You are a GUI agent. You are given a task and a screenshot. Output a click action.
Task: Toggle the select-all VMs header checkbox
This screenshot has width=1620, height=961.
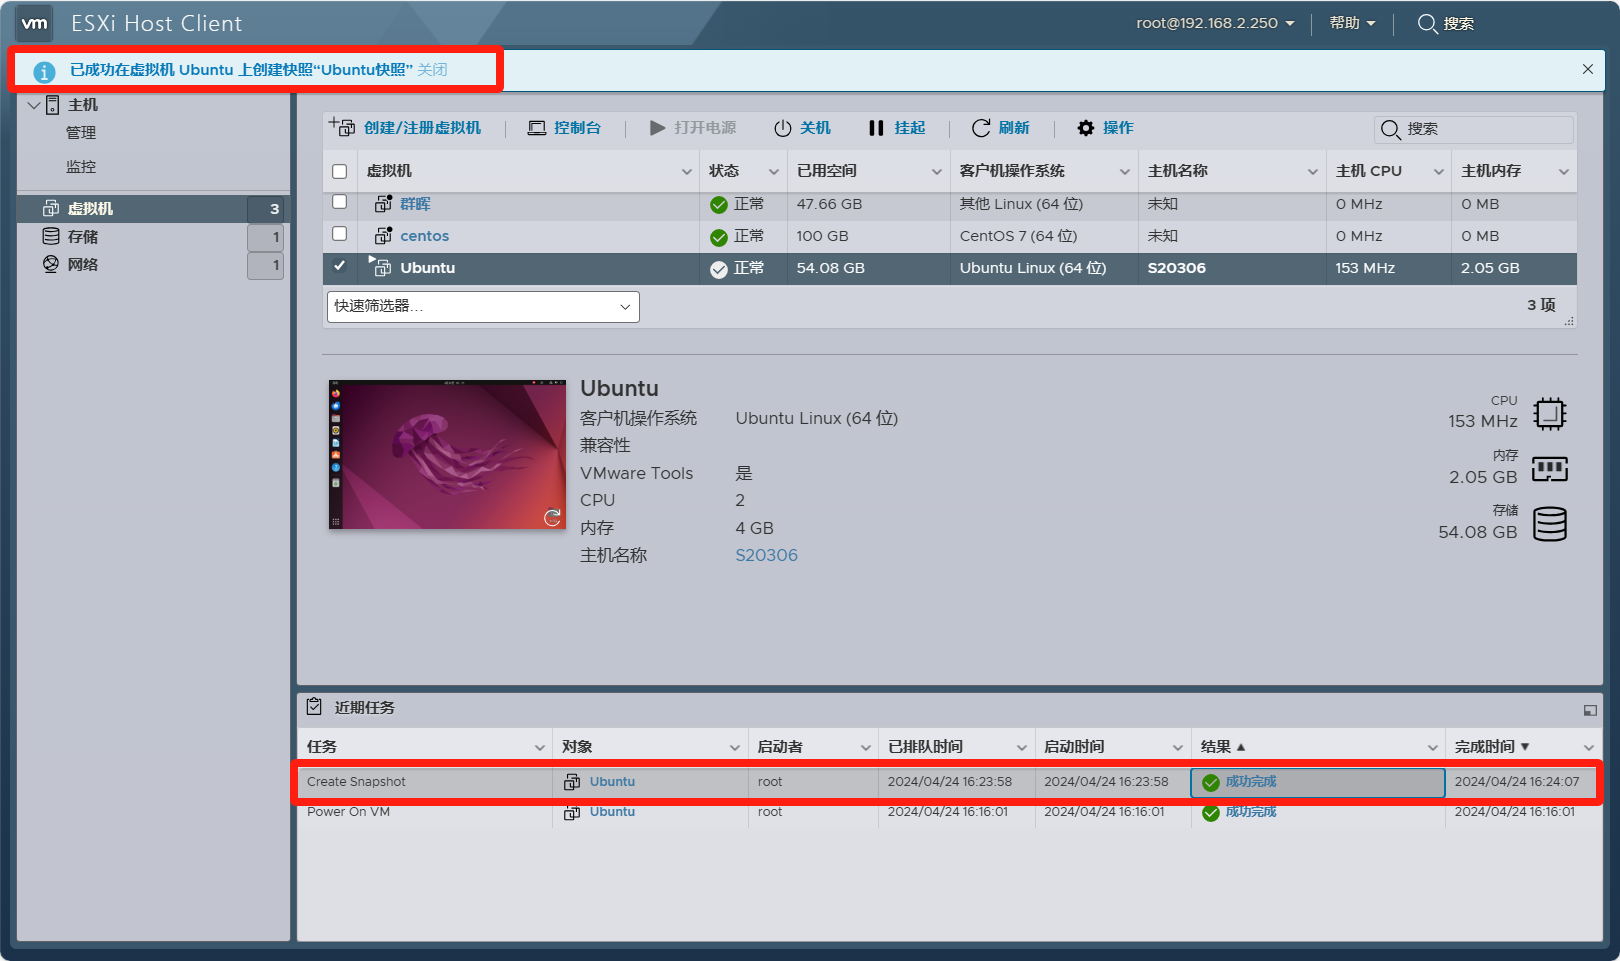click(340, 171)
